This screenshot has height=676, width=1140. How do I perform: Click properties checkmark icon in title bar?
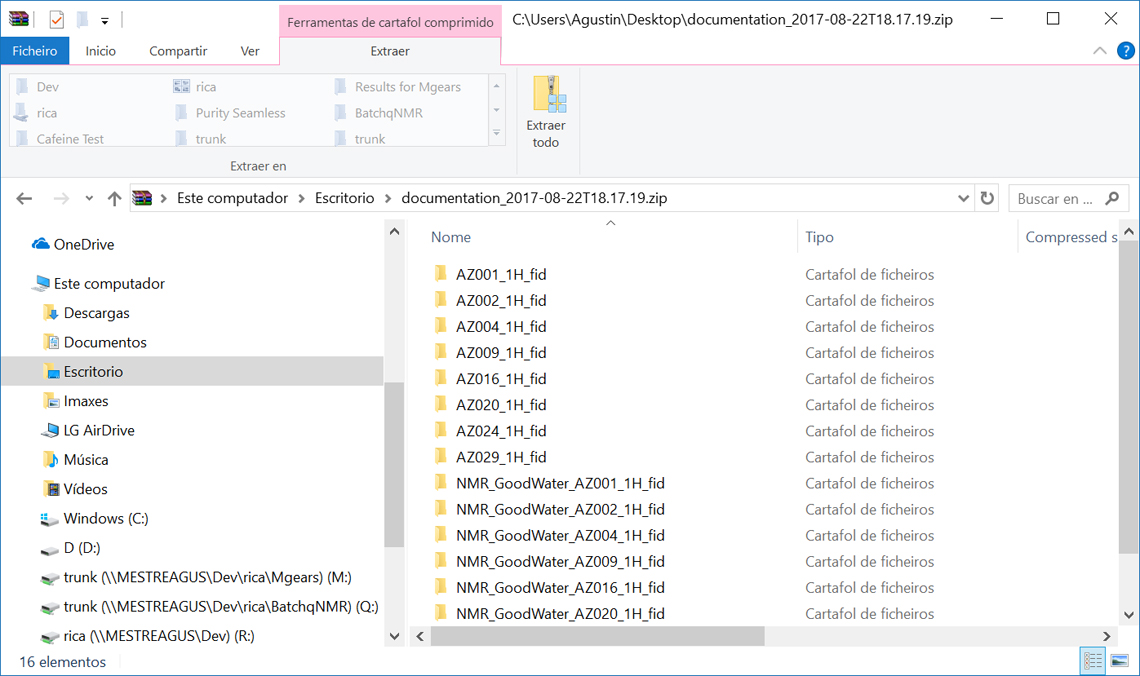point(56,19)
